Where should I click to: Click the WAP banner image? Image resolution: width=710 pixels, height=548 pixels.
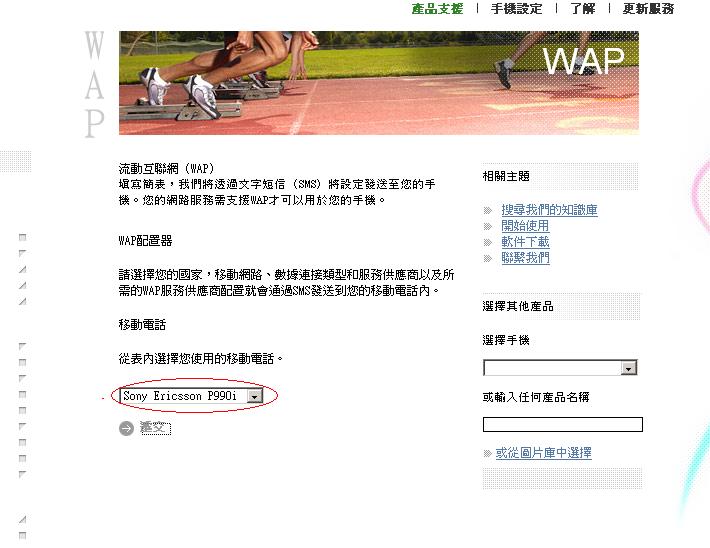pyautogui.click(x=379, y=83)
